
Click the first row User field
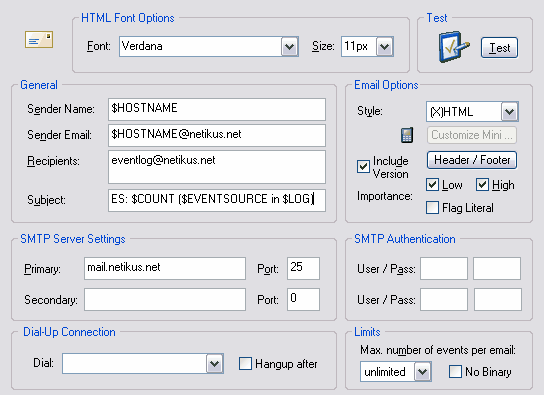(444, 268)
